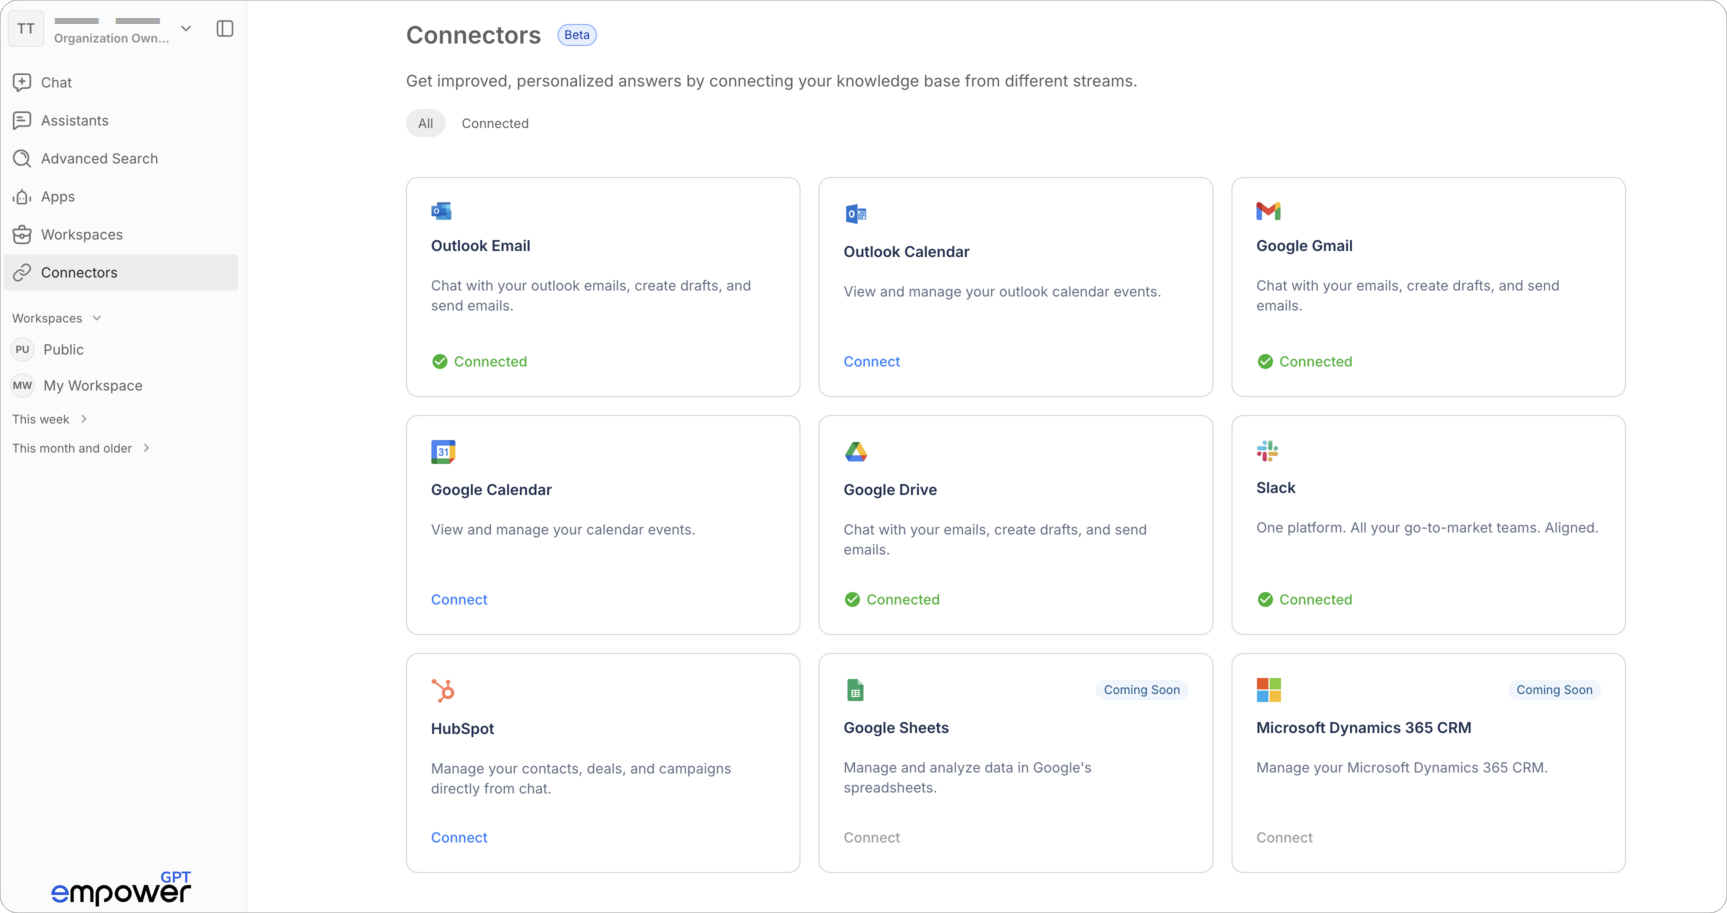Click the Microsoft Dynamics 365 logo
Viewport: 1727px width, 913px height.
pos(1268,690)
